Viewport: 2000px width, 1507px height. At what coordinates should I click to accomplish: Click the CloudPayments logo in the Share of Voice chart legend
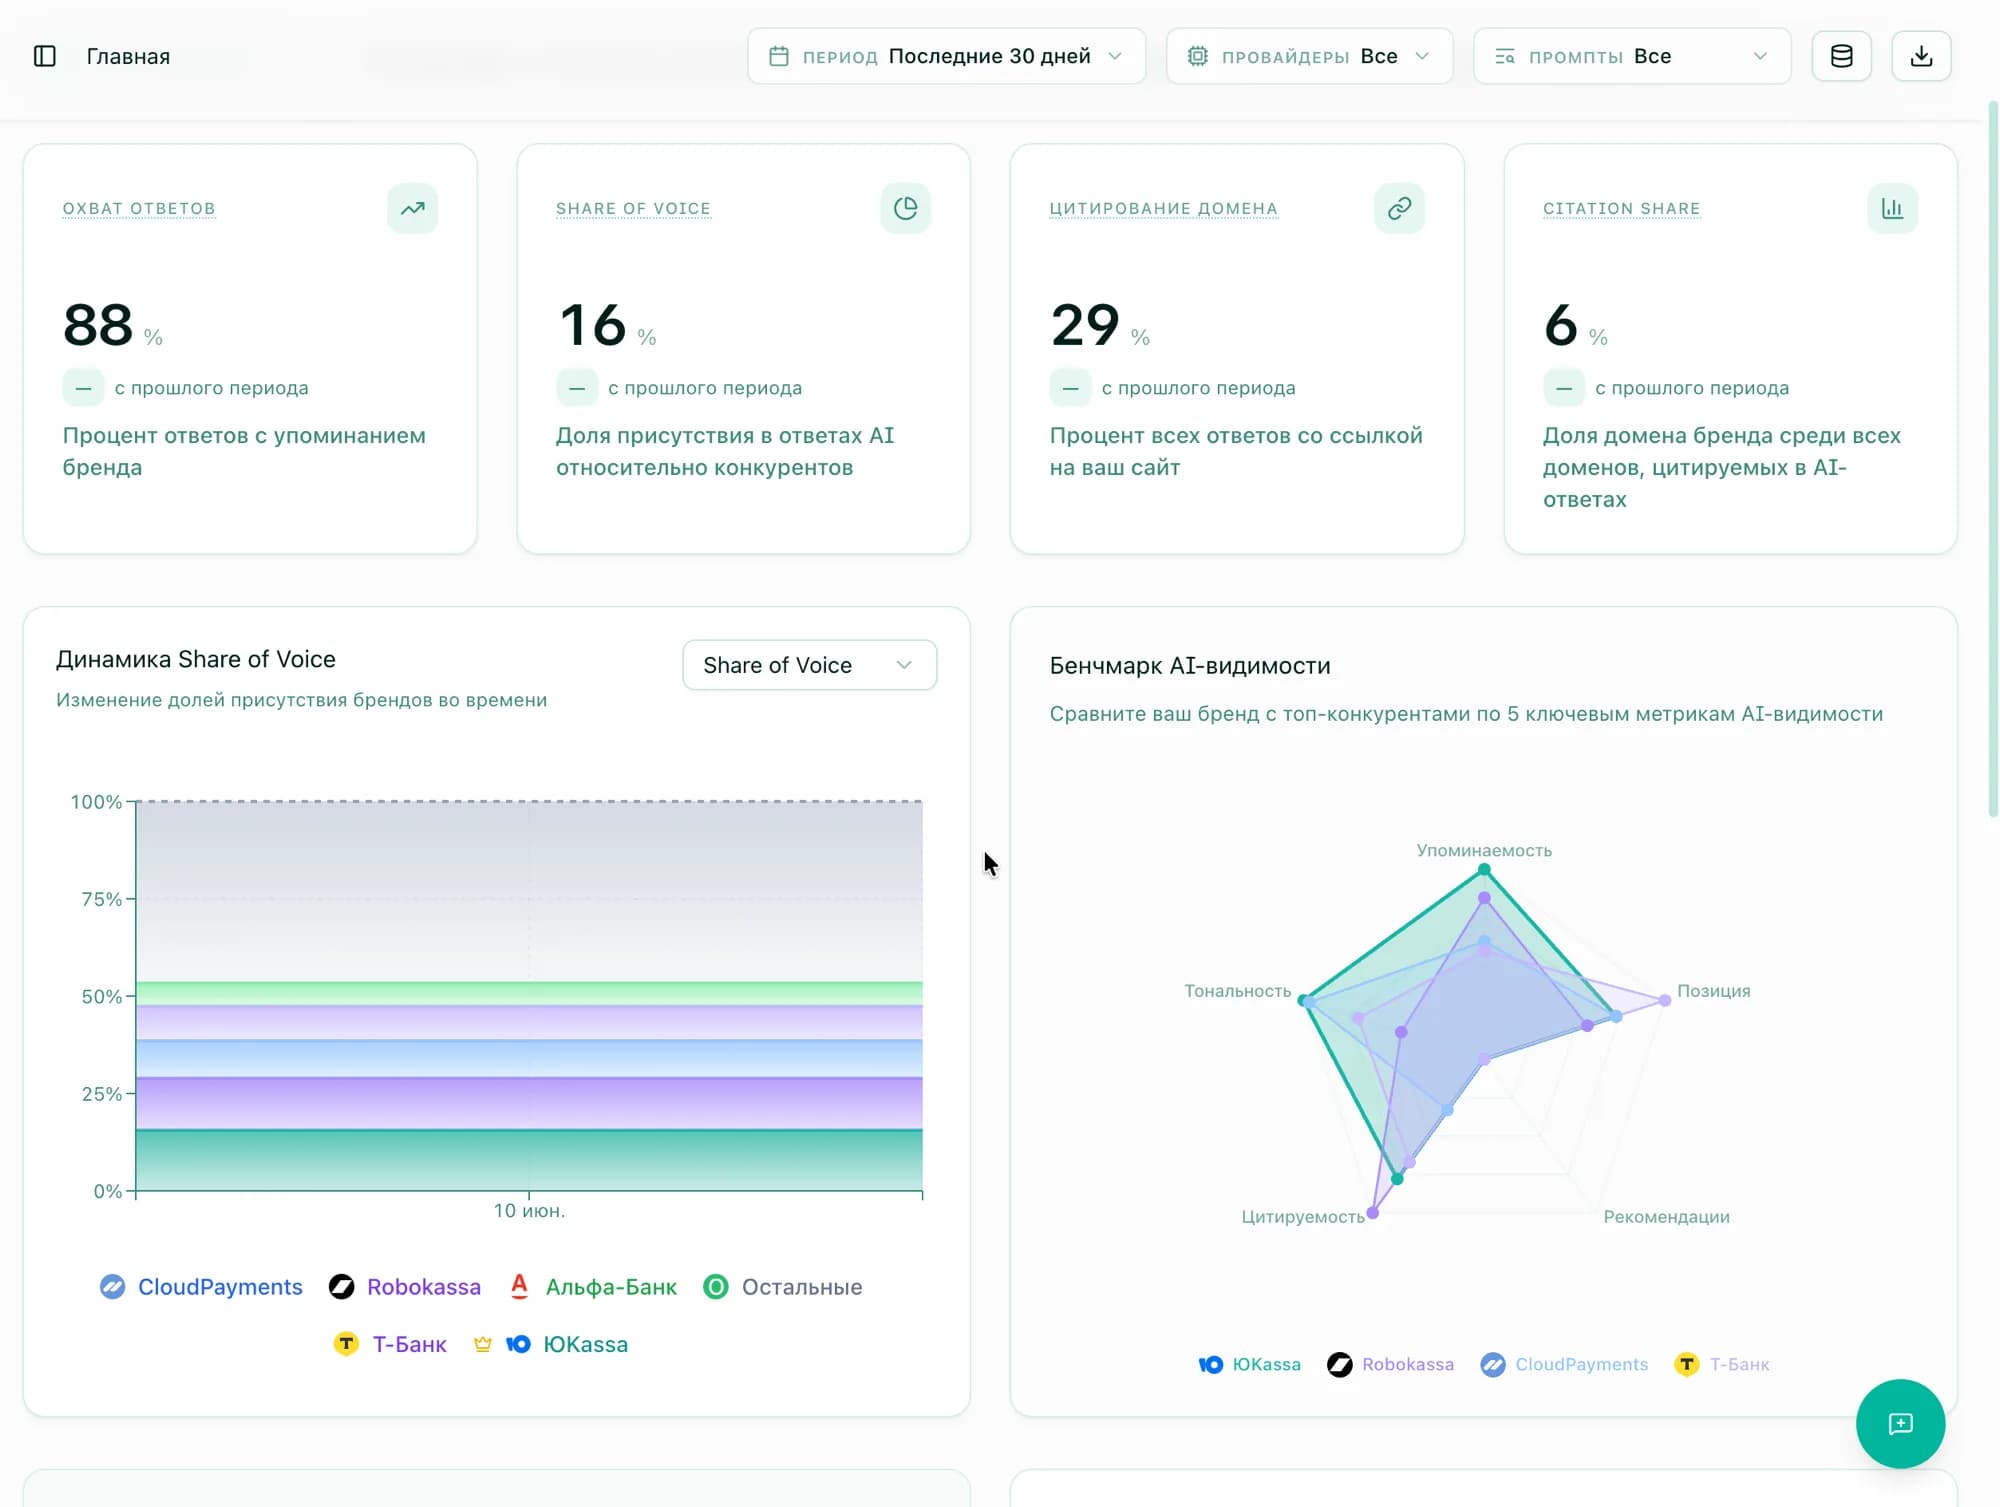pyautogui.click(x=113, y=1287)
